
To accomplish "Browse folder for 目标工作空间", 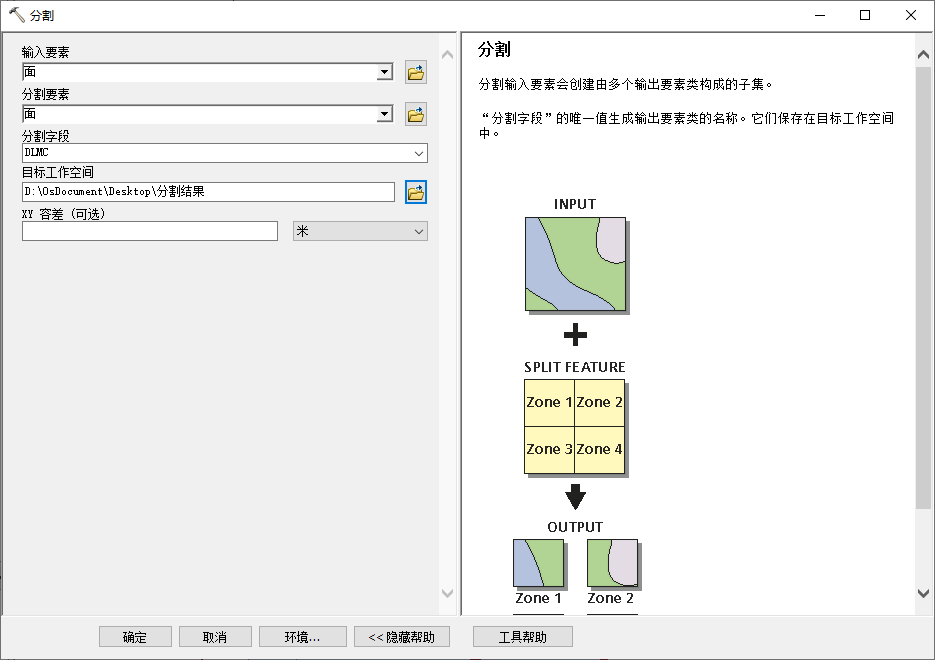I will [416, 192].
